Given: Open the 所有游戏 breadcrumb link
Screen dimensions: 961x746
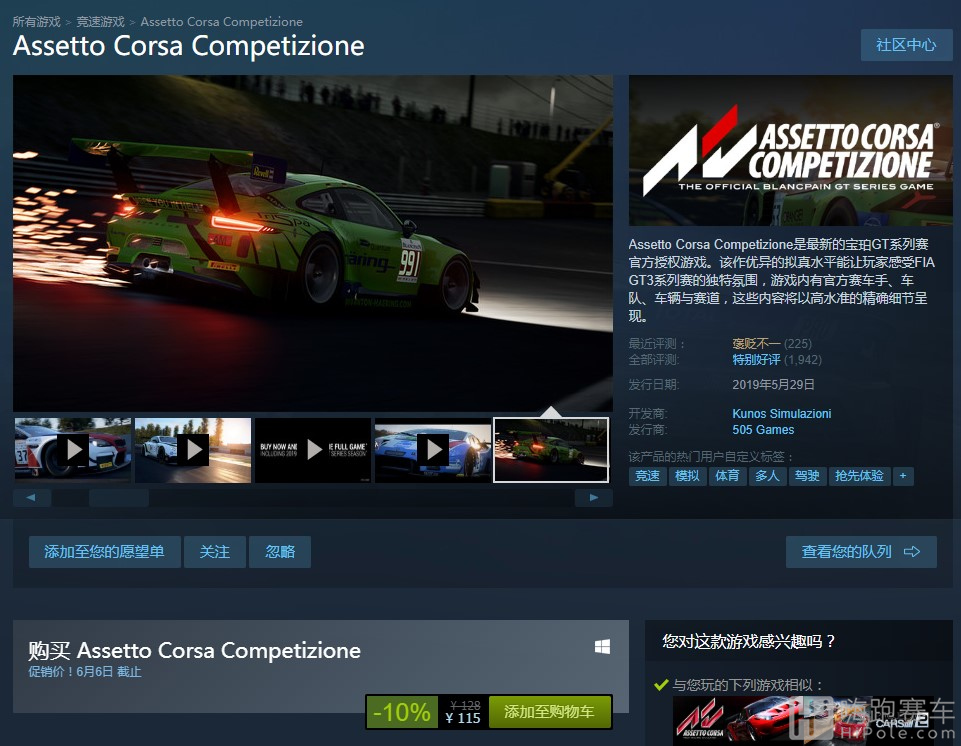Looking at the screenshot, I should pos(36,21).
